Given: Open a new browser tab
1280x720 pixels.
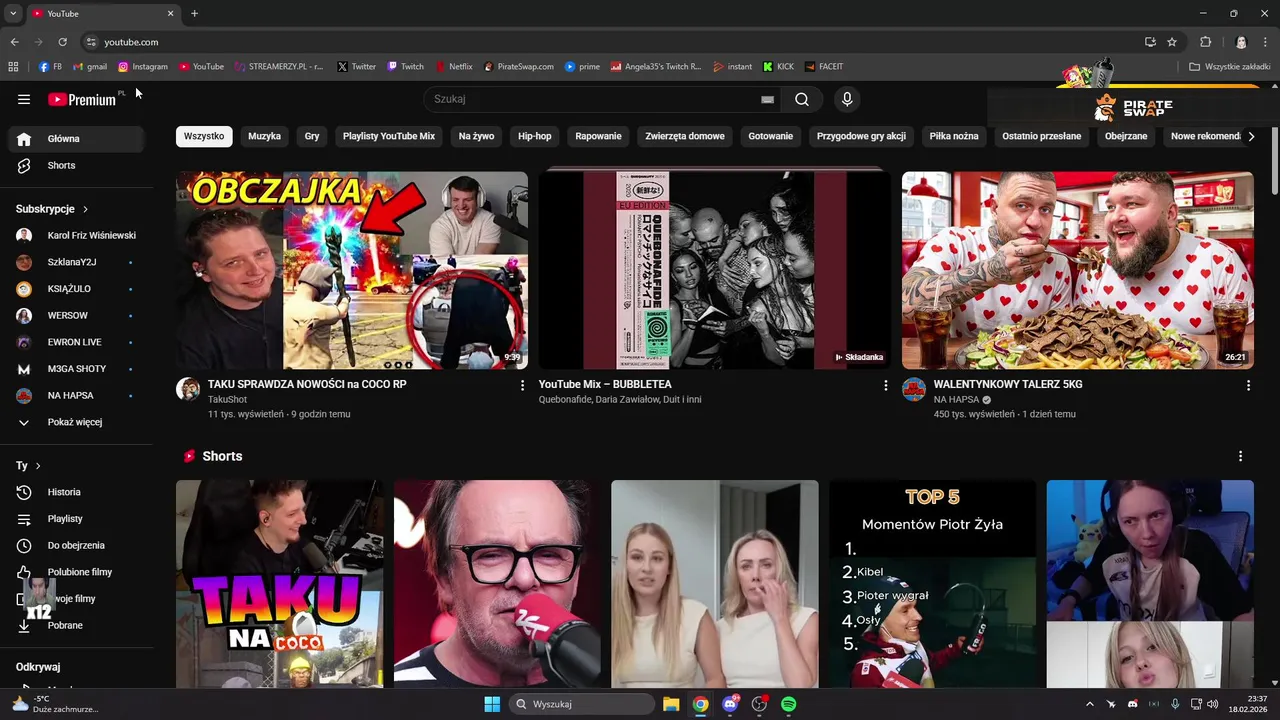Looking at the screenshot, I should coord(194,13).
